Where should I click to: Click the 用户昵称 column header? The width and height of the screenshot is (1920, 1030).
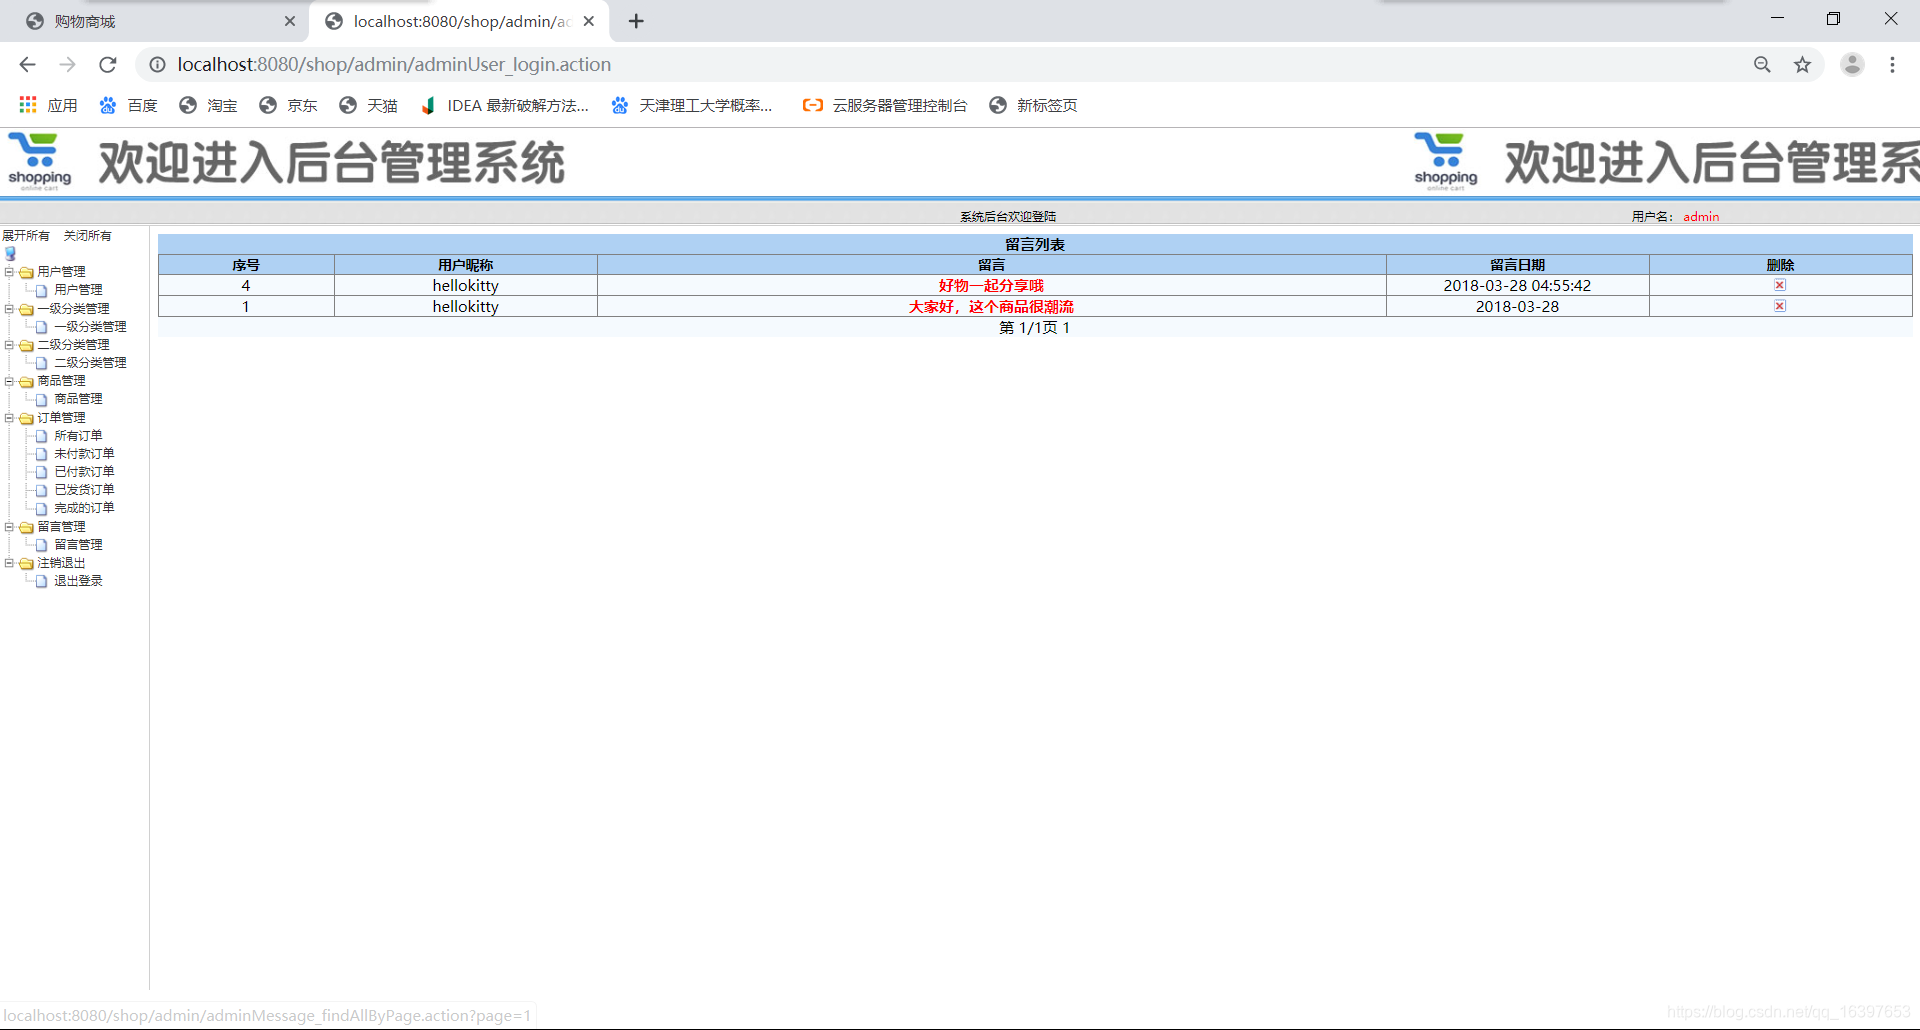pyautogui.click(x=465, y=265)
